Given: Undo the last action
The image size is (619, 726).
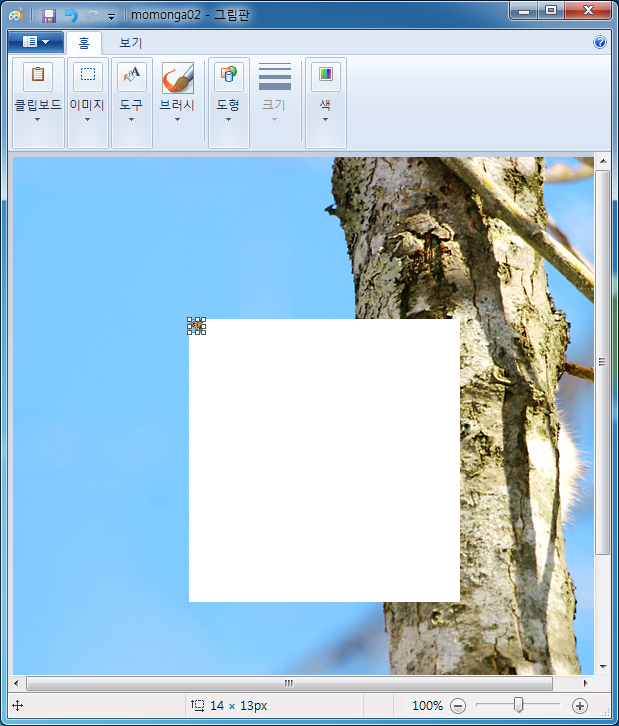Looking at the screenshot, I should (x=71, y=16).
